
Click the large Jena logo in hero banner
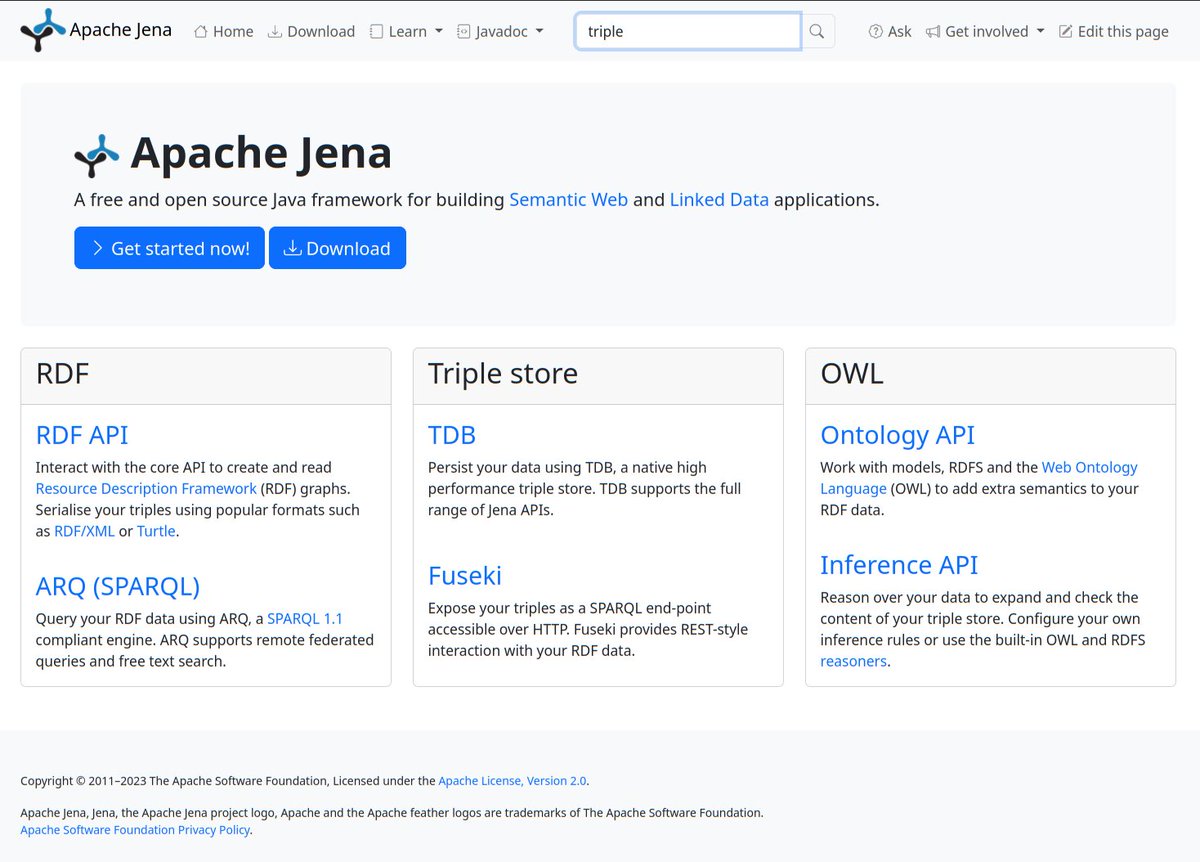(x=97, y=154)
